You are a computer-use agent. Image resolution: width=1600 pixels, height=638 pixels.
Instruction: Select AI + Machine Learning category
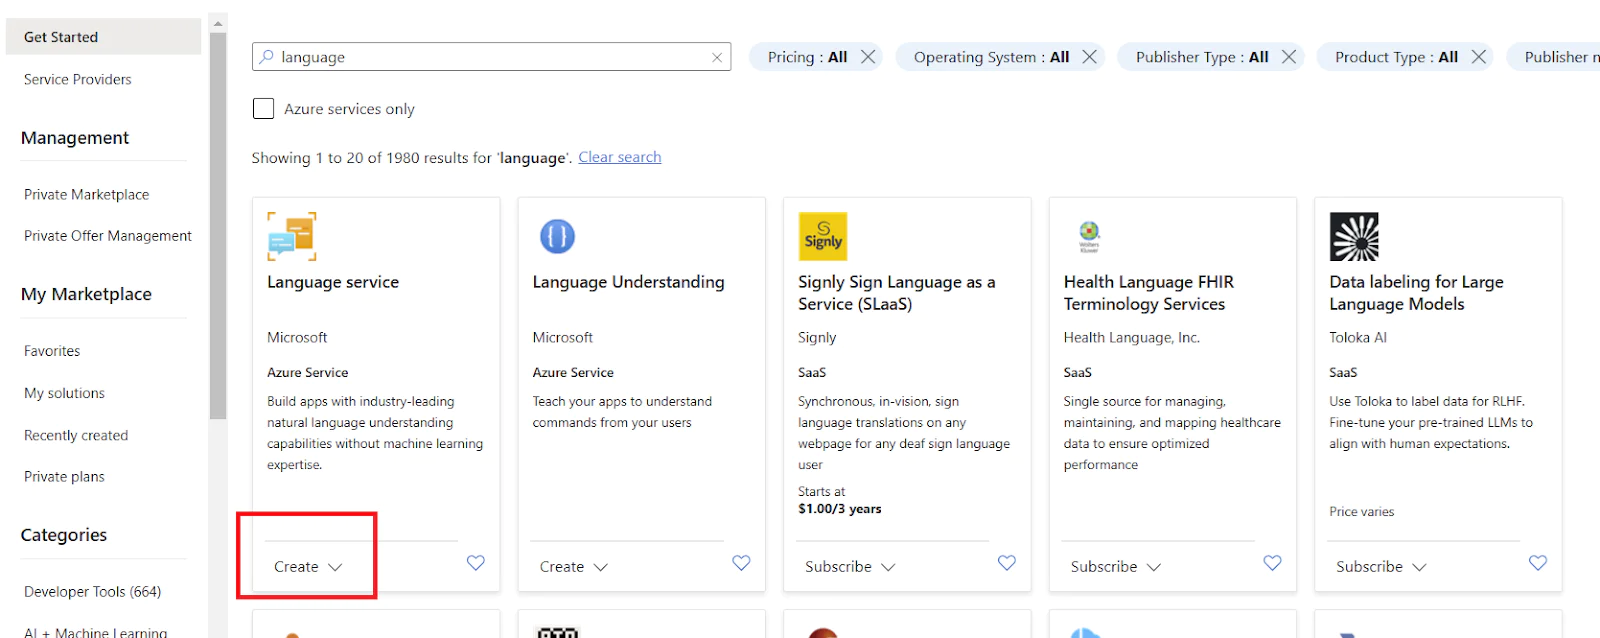click(x=96, y=632)
